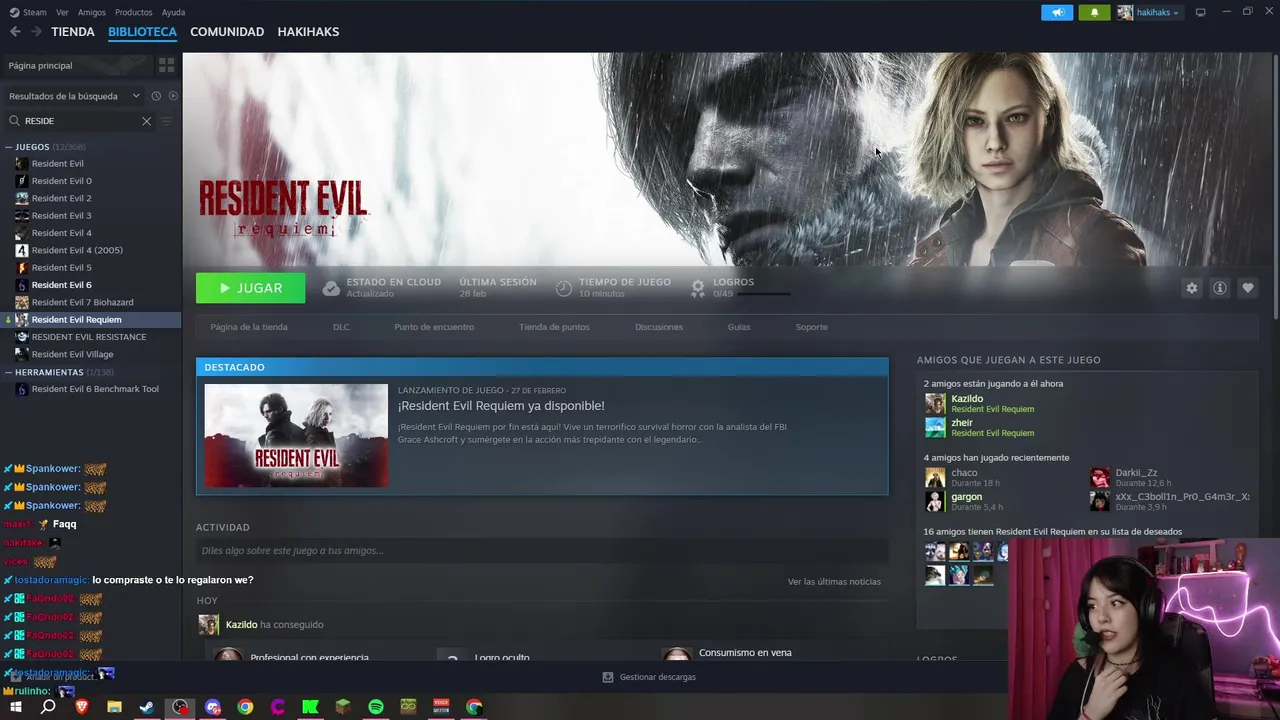Open advanced library filter options
The image size is (1280, 720).
pyautogui.click(x=167, y=121)
